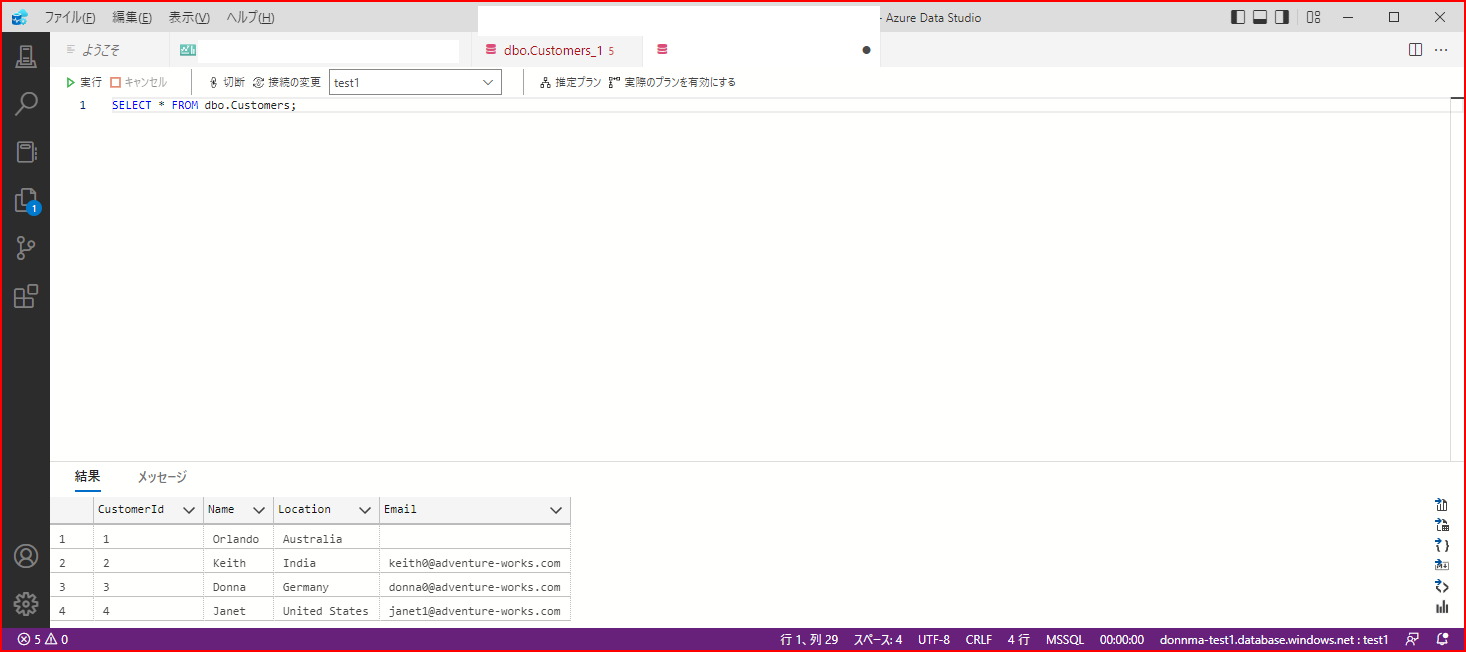Click MSSQL language mode in status bar

(x=1065, y=639)
